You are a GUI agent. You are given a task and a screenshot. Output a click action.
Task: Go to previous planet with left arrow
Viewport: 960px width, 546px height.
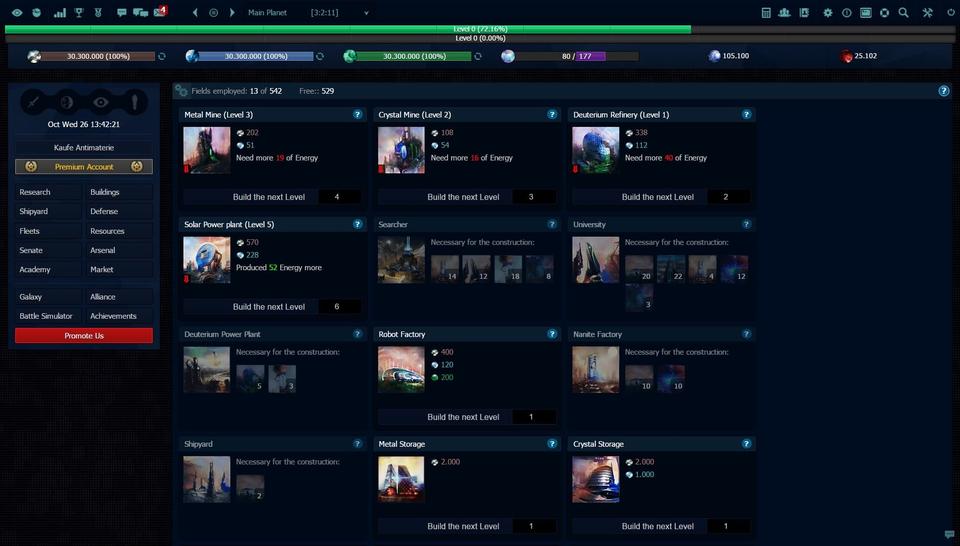[x=195, y=13]
